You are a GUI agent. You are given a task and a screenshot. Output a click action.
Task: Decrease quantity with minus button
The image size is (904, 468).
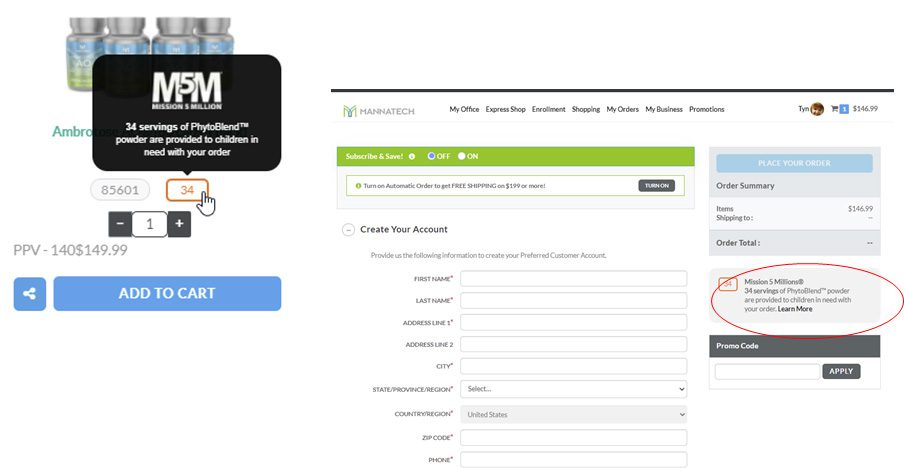coord(120,224)
